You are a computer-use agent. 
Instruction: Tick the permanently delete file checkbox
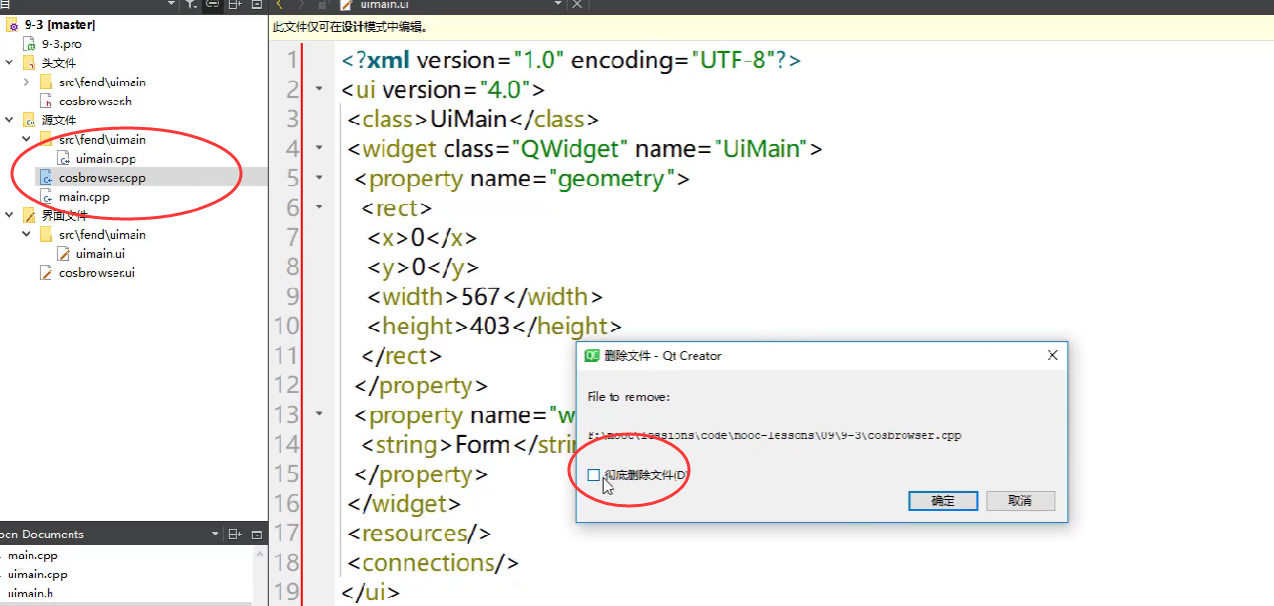coord(594,475)
